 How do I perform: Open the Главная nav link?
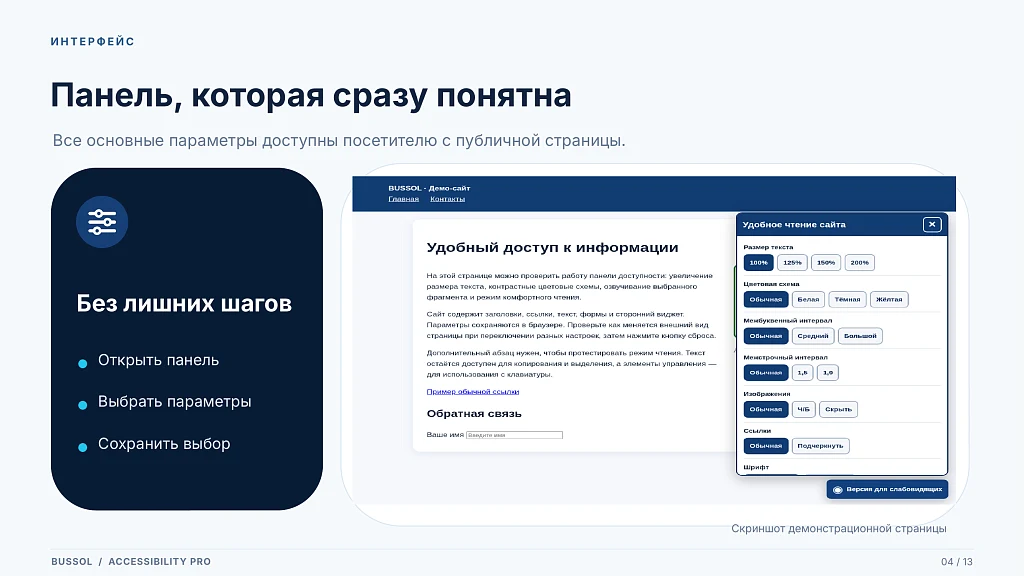404,199
